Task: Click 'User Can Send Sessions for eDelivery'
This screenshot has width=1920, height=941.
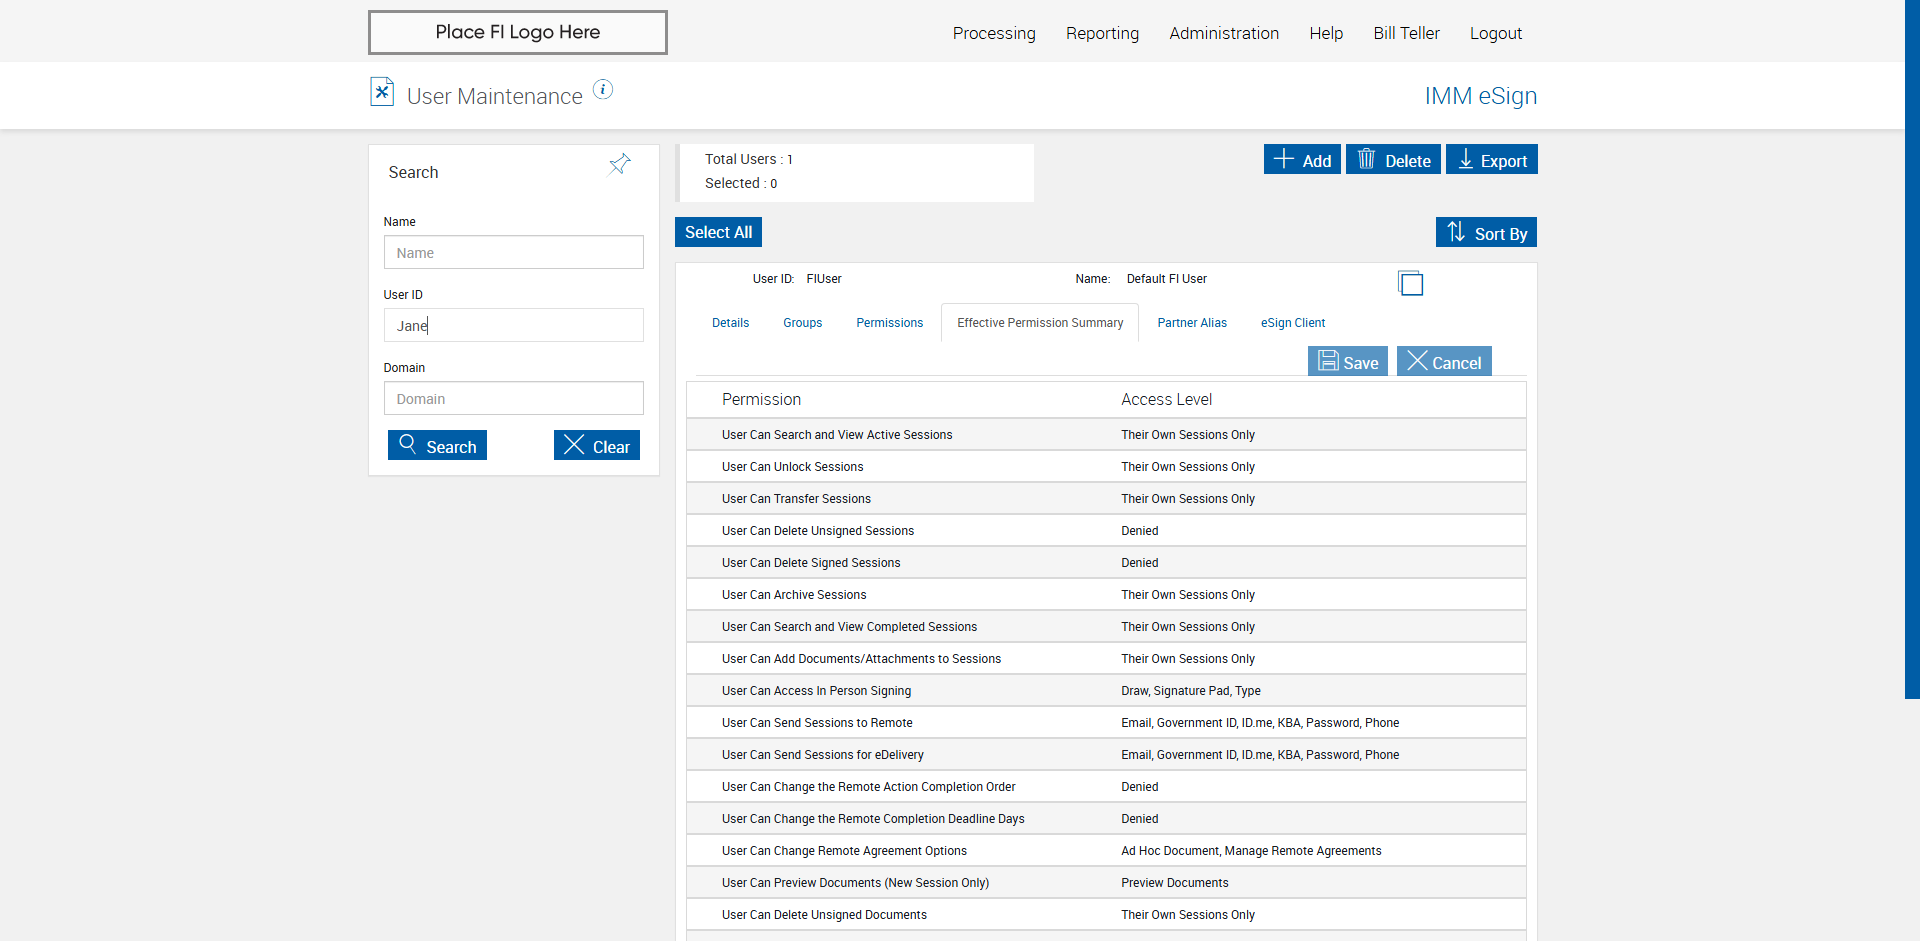Action: 822,755
